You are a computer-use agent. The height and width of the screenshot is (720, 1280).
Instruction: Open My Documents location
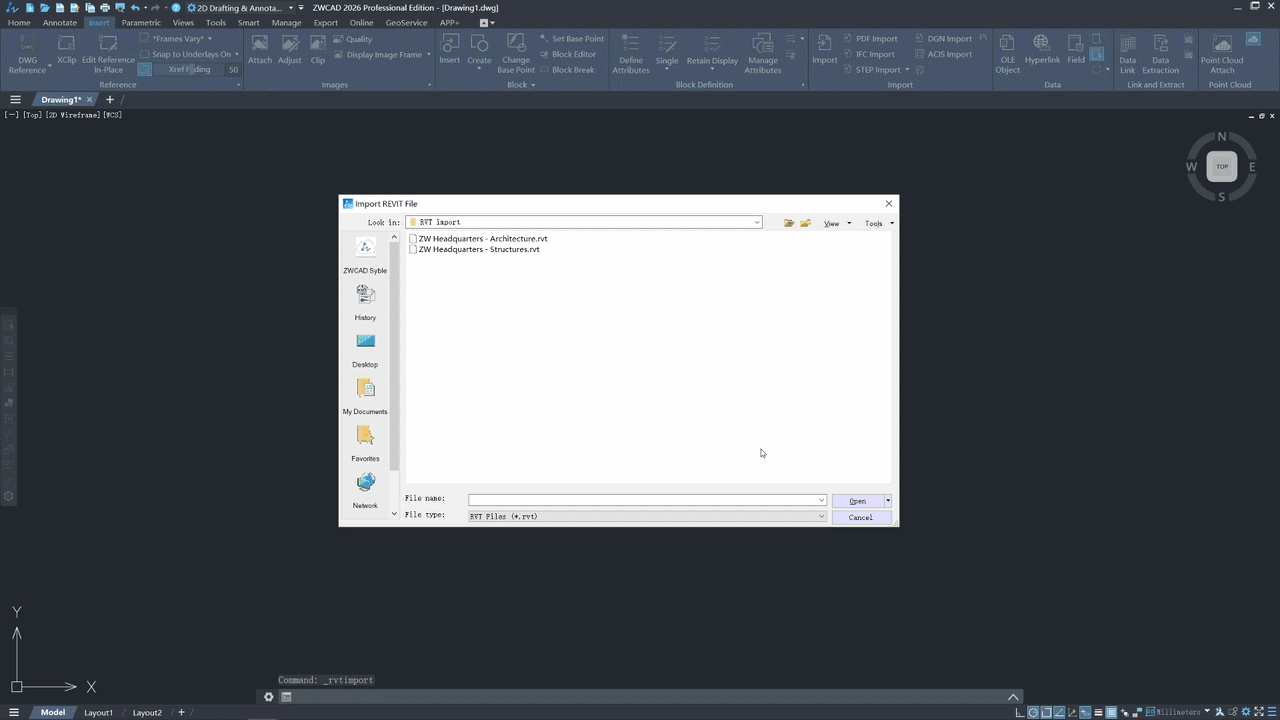tap(365, 396)
